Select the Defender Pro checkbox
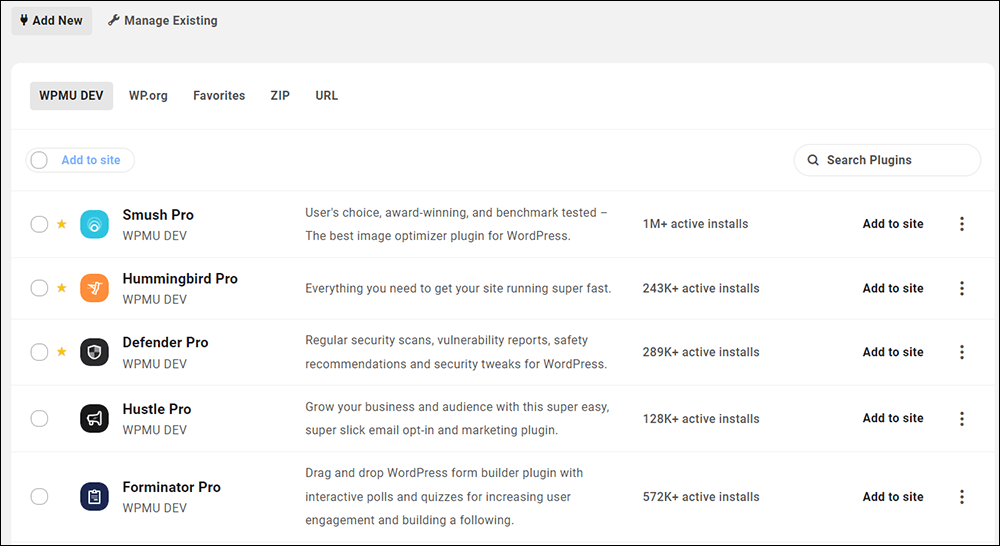This screenshot has width=1000, height=546. coord(40,352)
